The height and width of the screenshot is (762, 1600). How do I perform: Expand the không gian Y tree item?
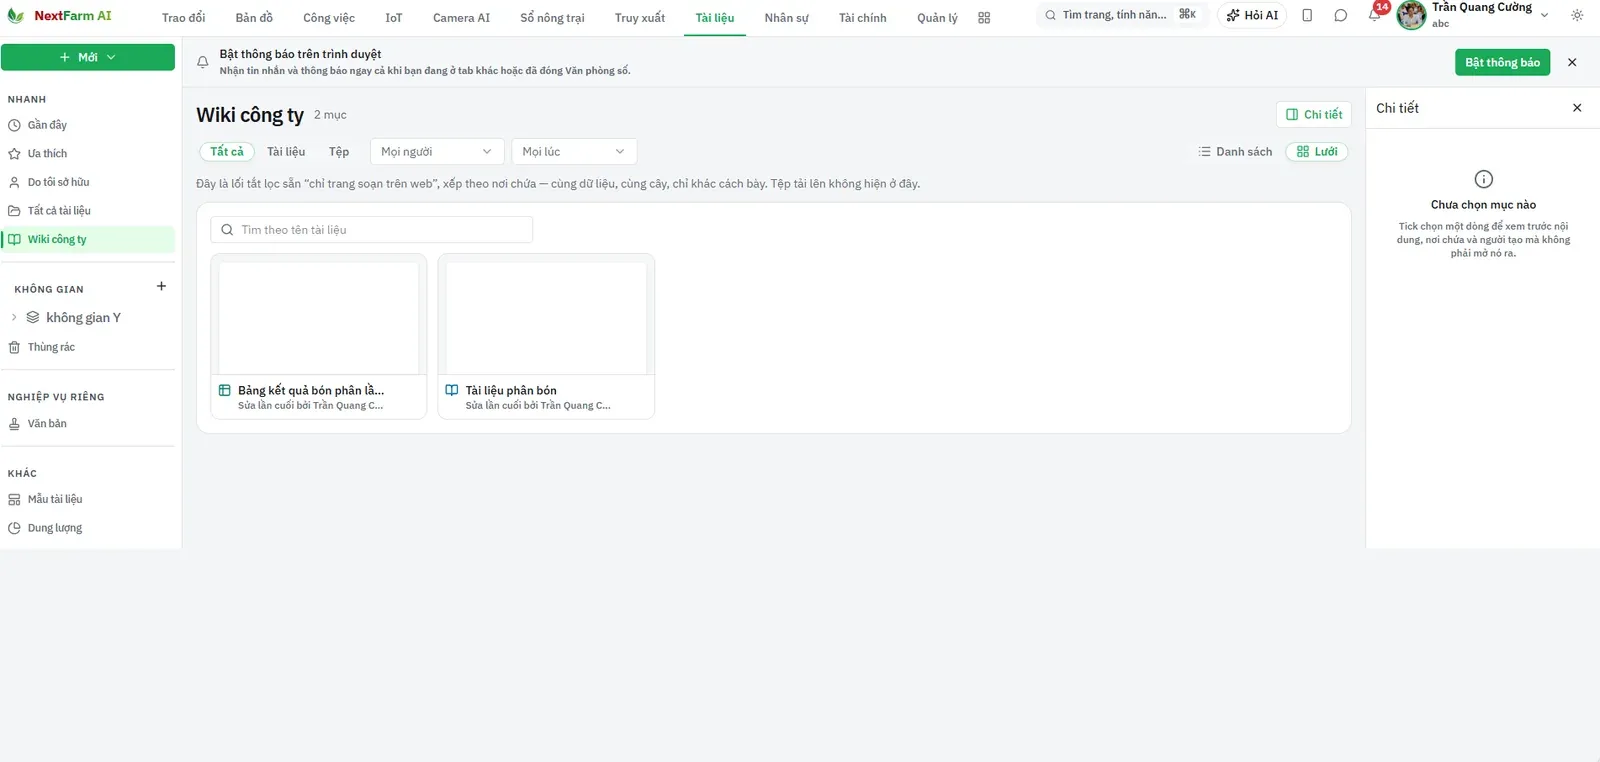[14, 318]
